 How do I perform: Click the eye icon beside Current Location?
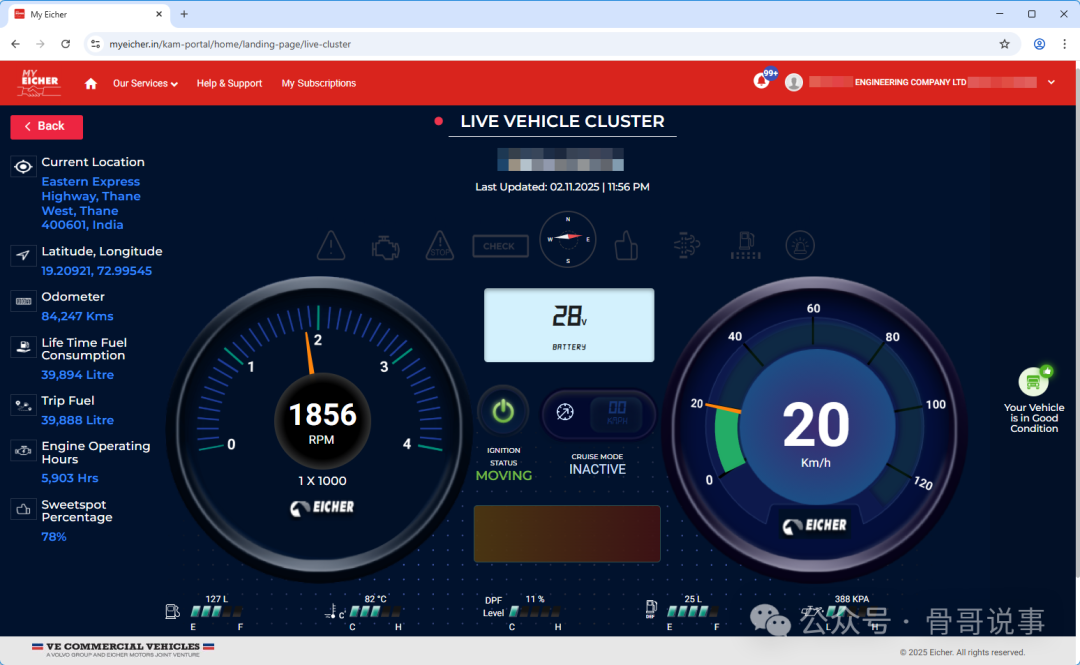click(x=23, y=167)
